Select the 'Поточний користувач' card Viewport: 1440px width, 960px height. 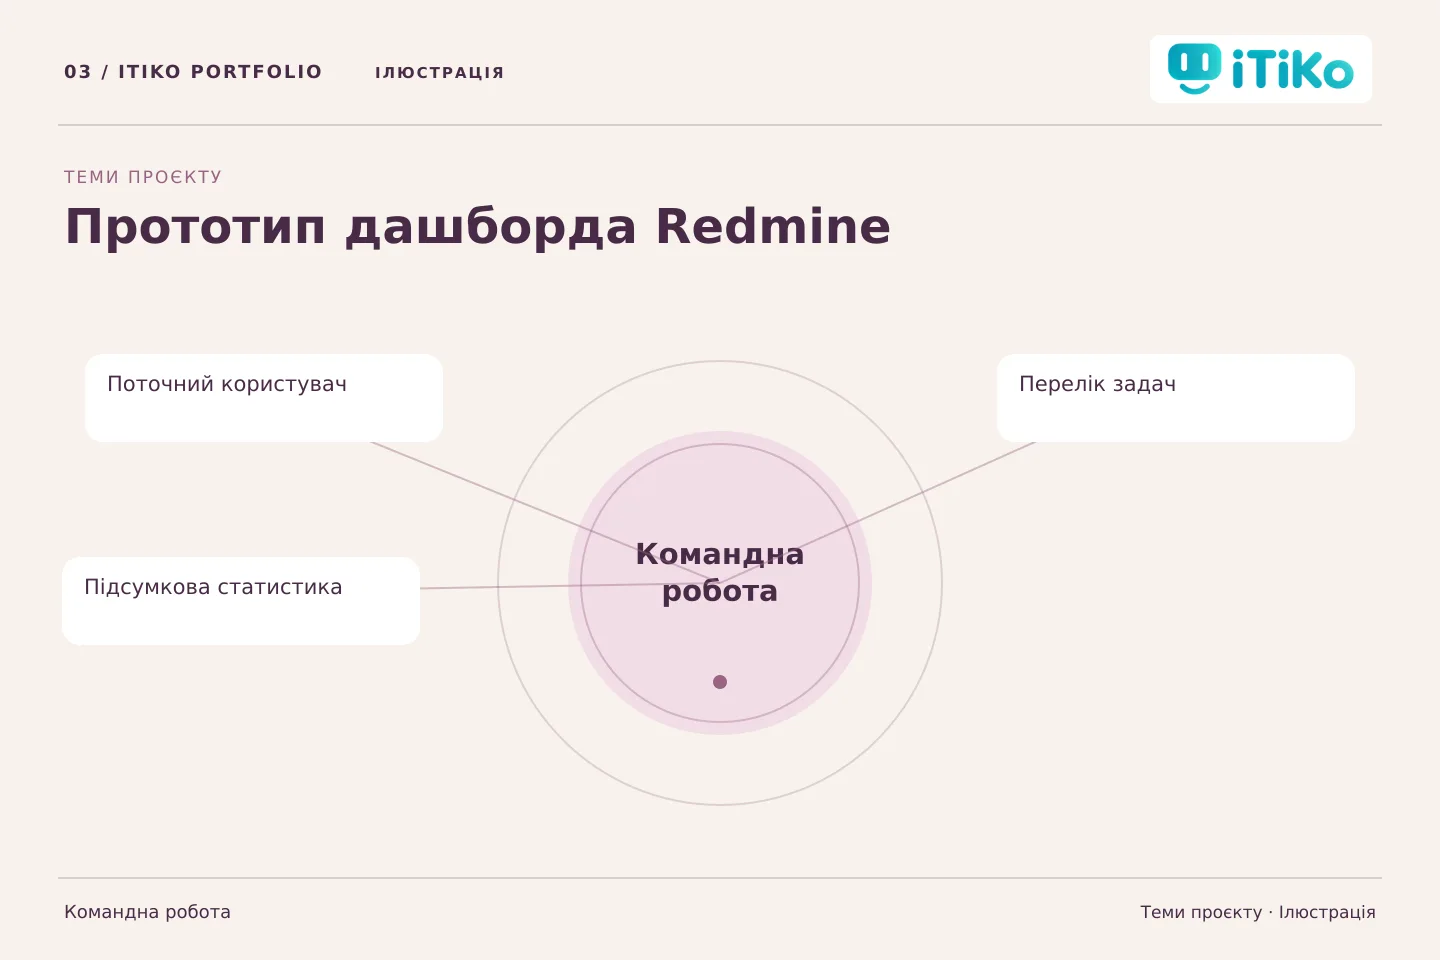pos(264,398)
